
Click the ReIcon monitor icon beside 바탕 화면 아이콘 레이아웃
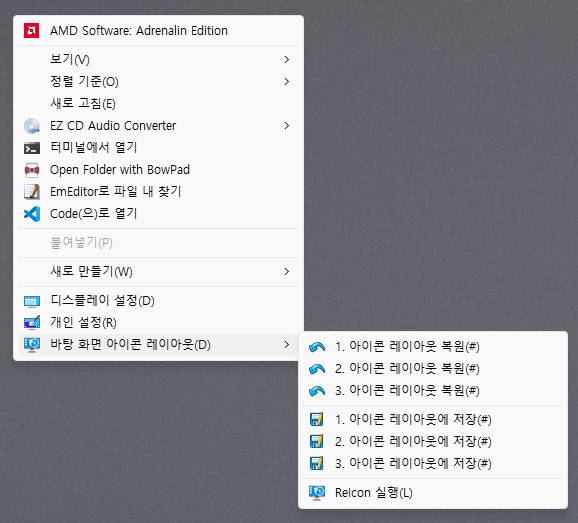pyautogui.click(x=32, y=345)
